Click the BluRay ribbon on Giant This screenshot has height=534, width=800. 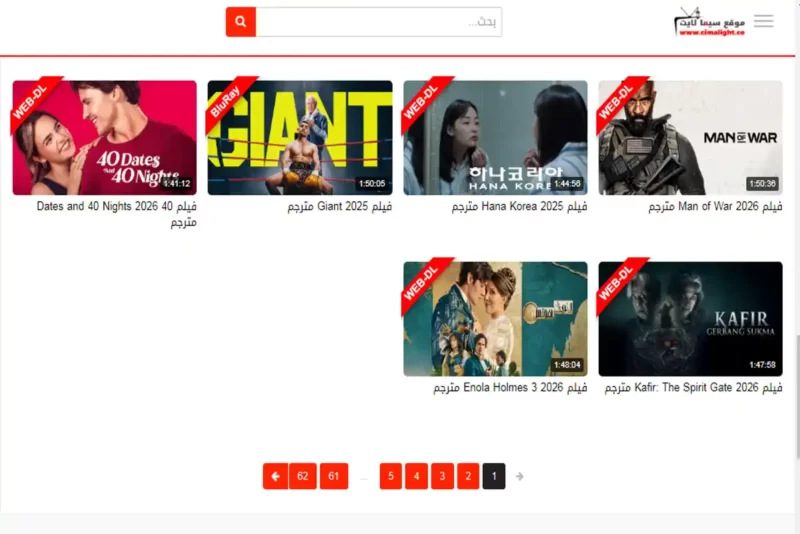(227, 101)
